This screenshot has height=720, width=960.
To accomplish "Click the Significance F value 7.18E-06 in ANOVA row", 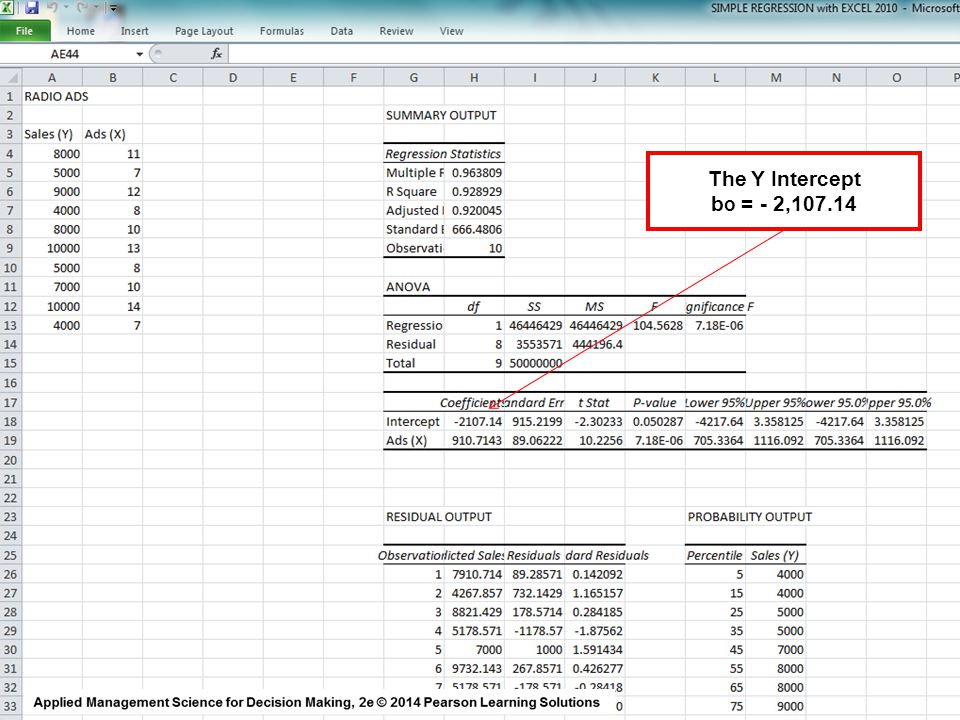I will tap(716, 326).
